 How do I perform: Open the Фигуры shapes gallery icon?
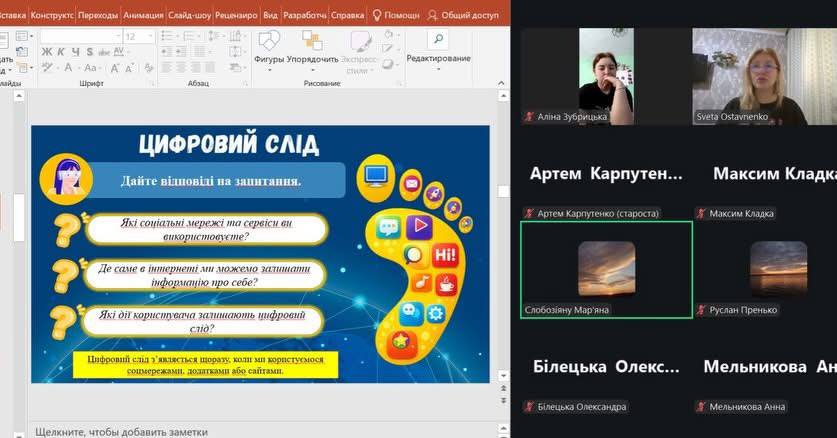coord(269,41)
